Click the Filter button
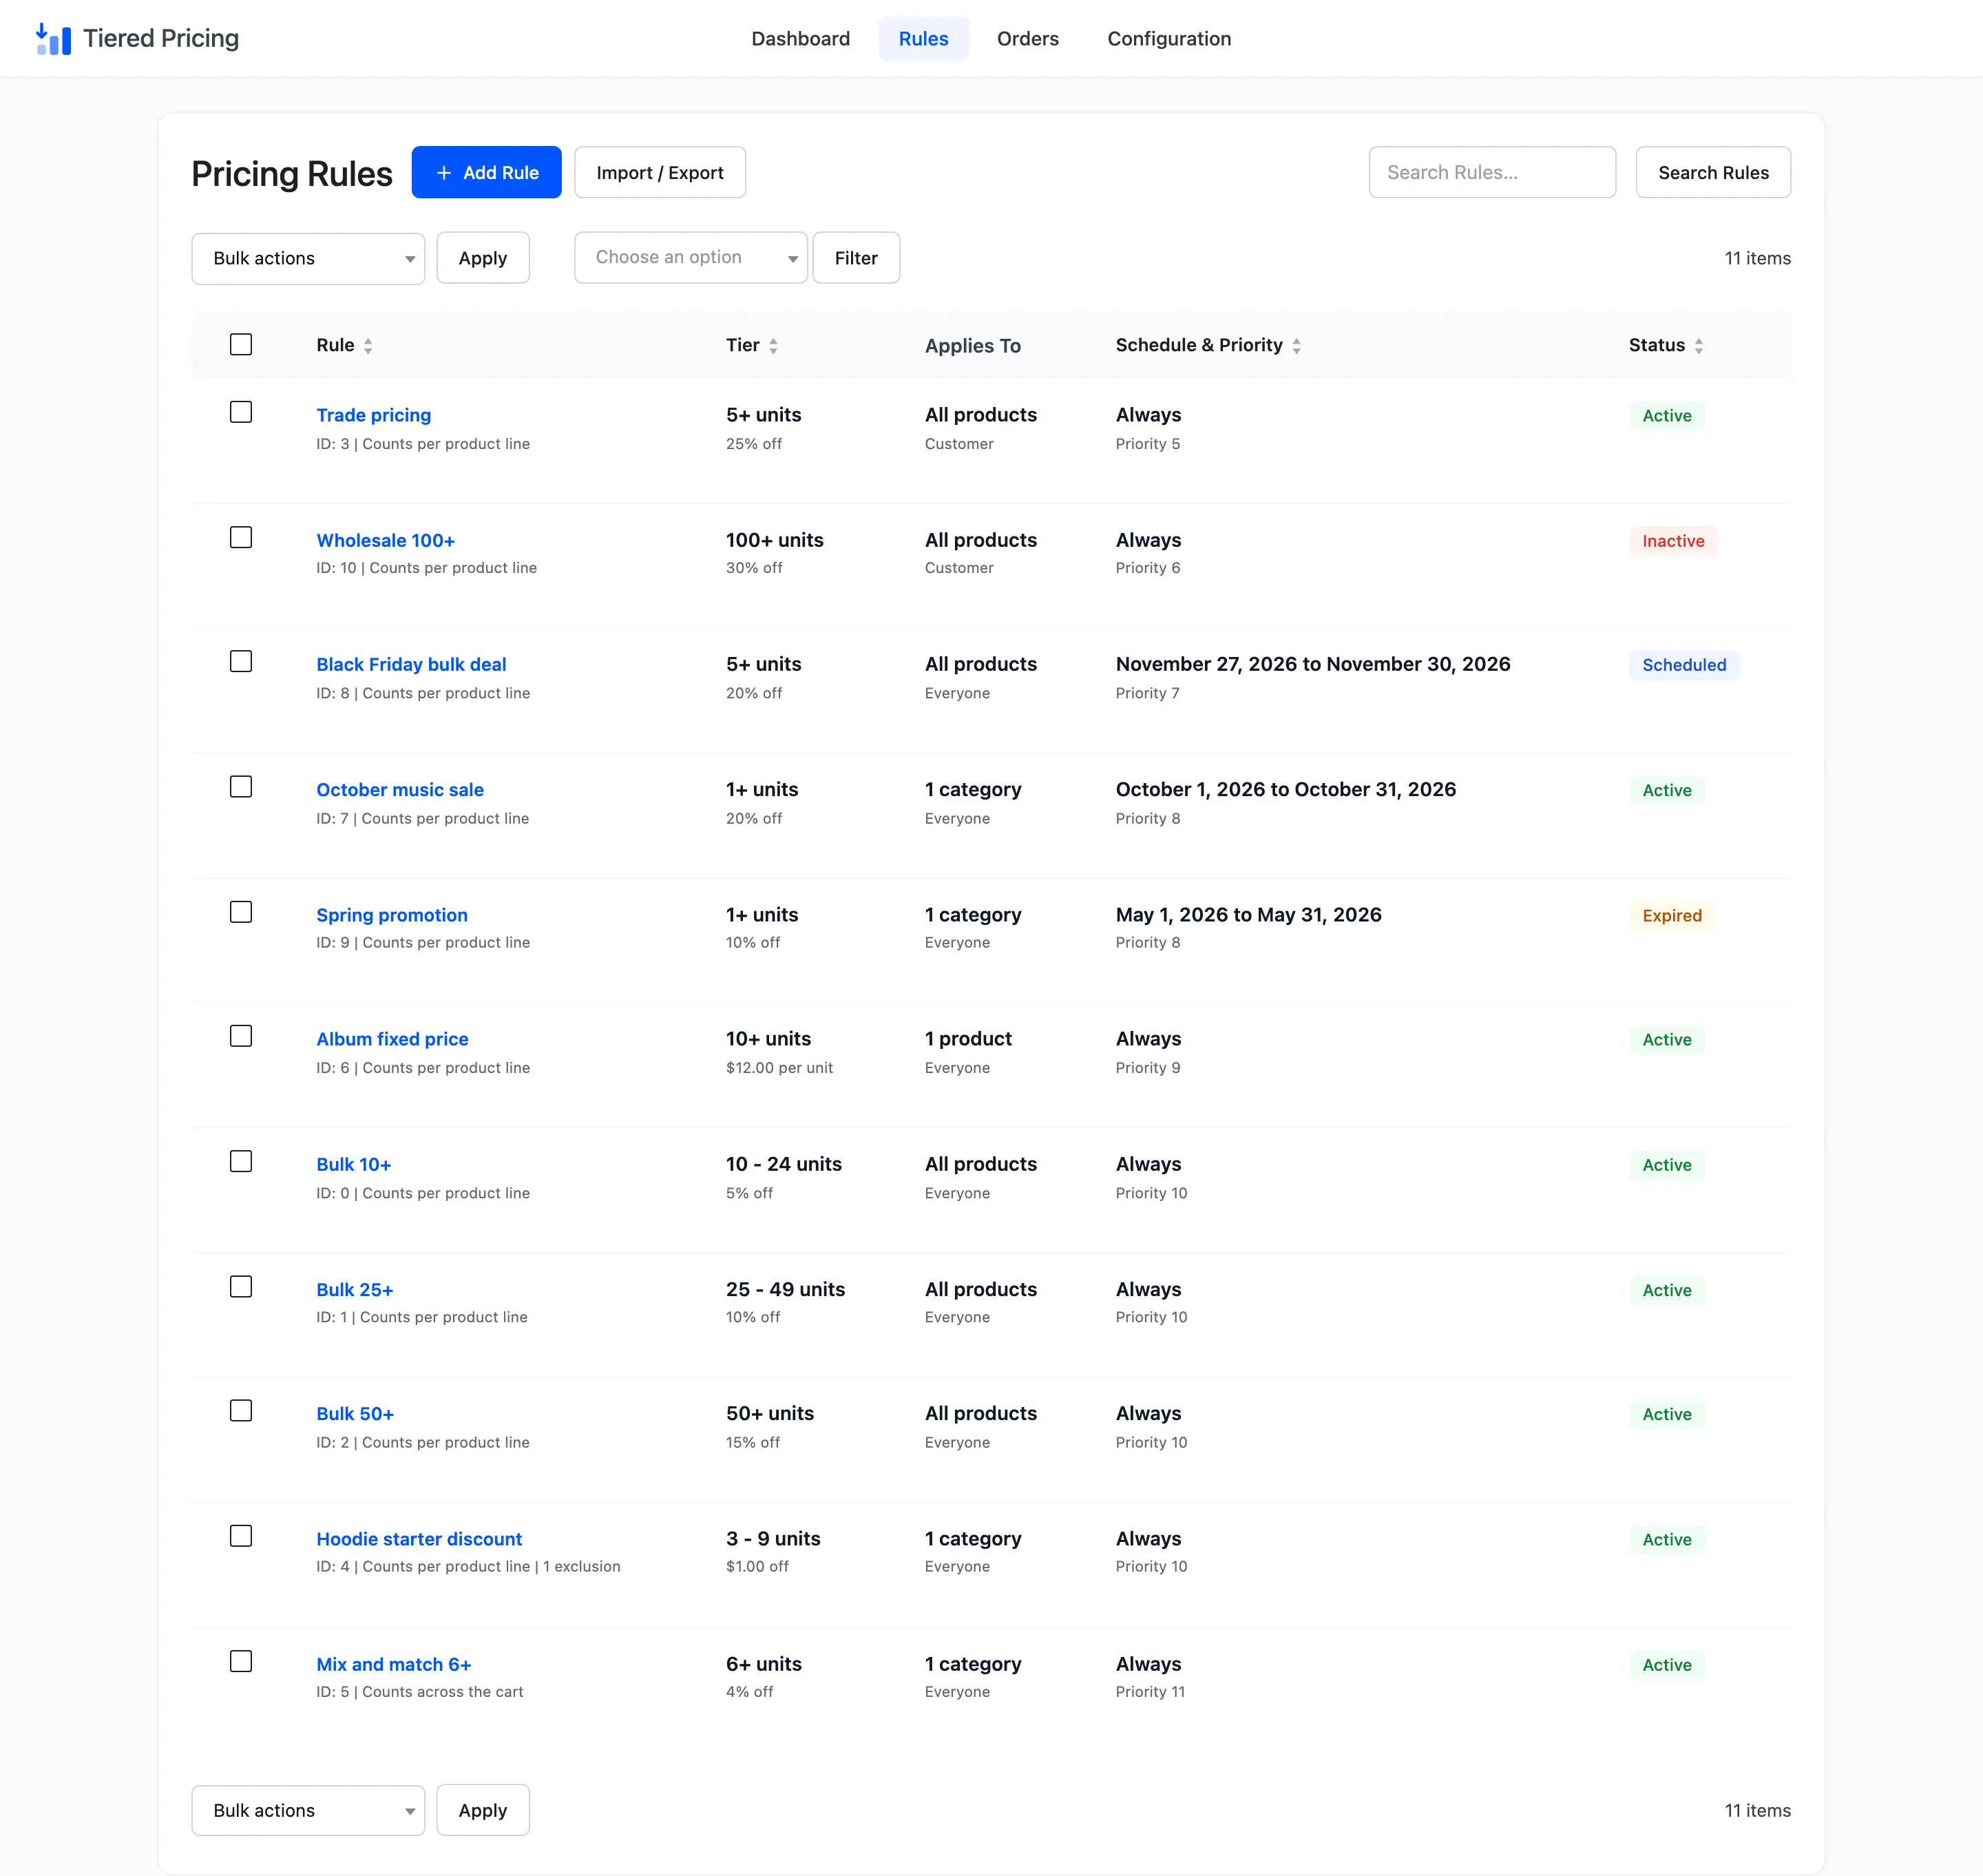This screenshot has width=1983, height=1876. (856, 258)
